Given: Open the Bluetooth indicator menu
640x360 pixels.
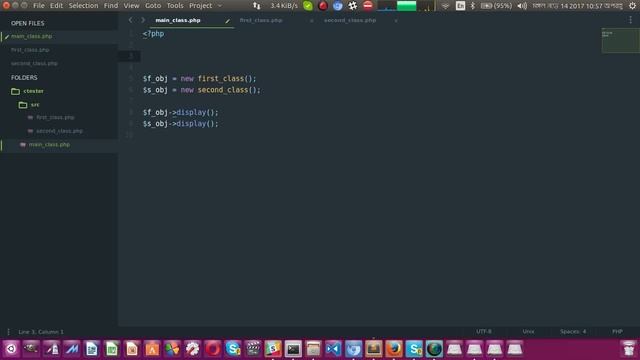Looking at the screenshot, I should tap(473, 6).
